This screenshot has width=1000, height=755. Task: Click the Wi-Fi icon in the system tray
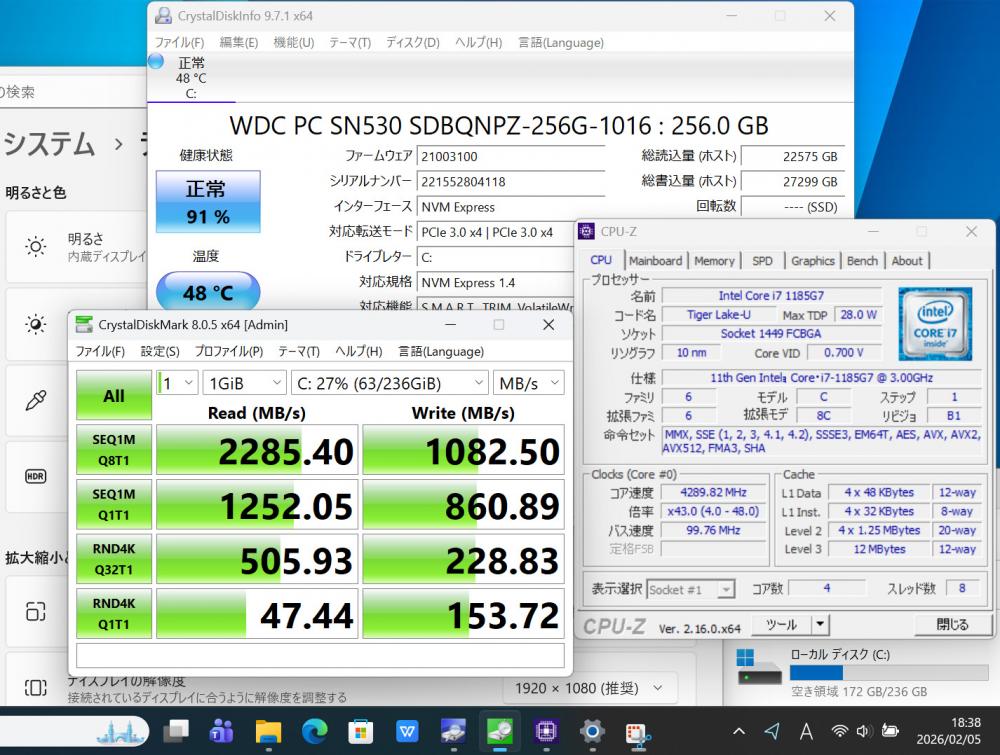(x=841, y=731)
